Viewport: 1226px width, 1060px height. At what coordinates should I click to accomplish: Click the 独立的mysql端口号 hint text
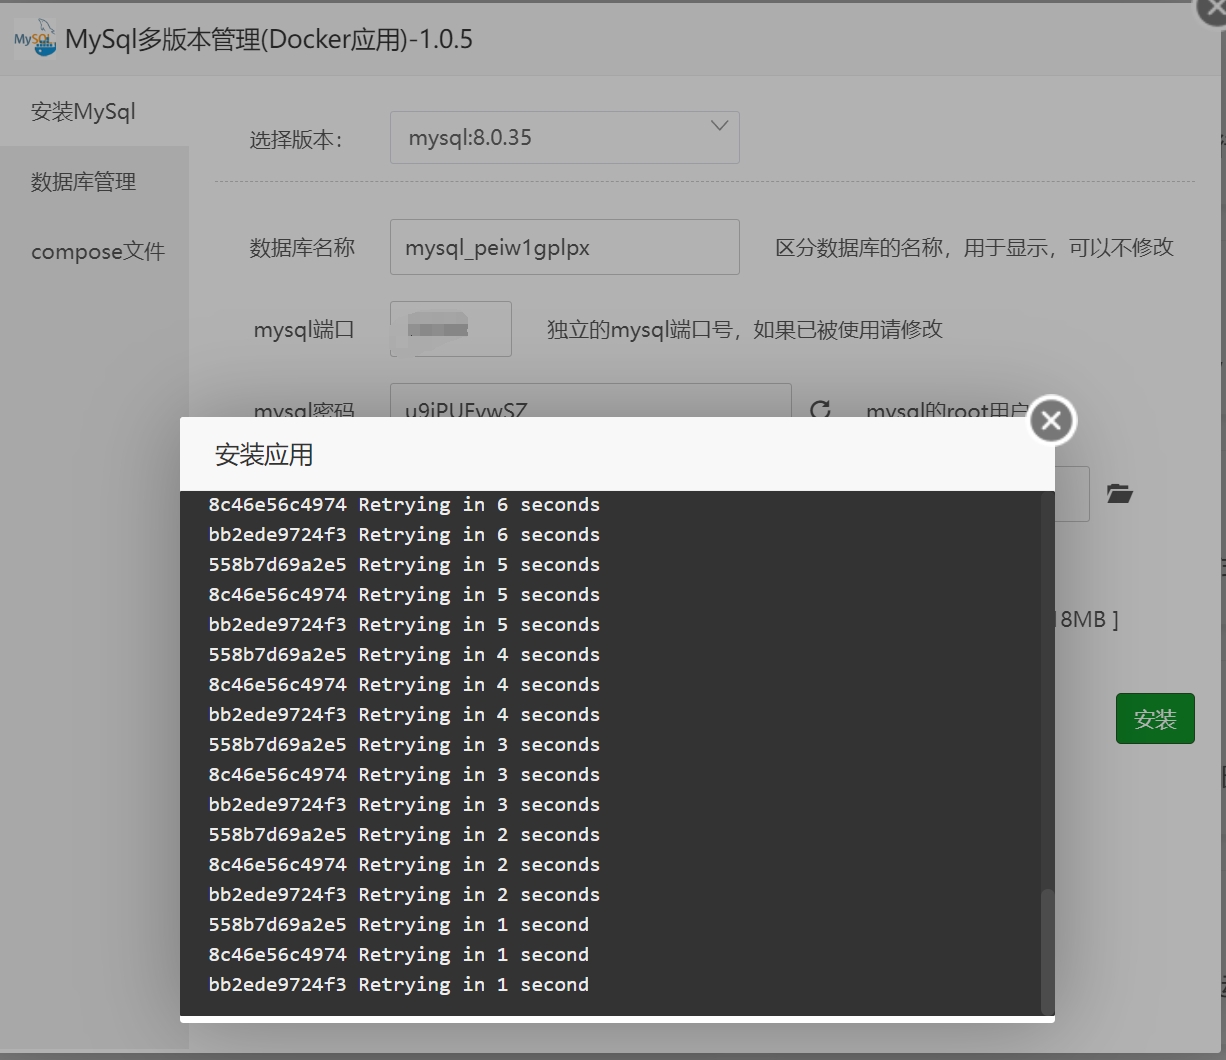tap(744, 330)
